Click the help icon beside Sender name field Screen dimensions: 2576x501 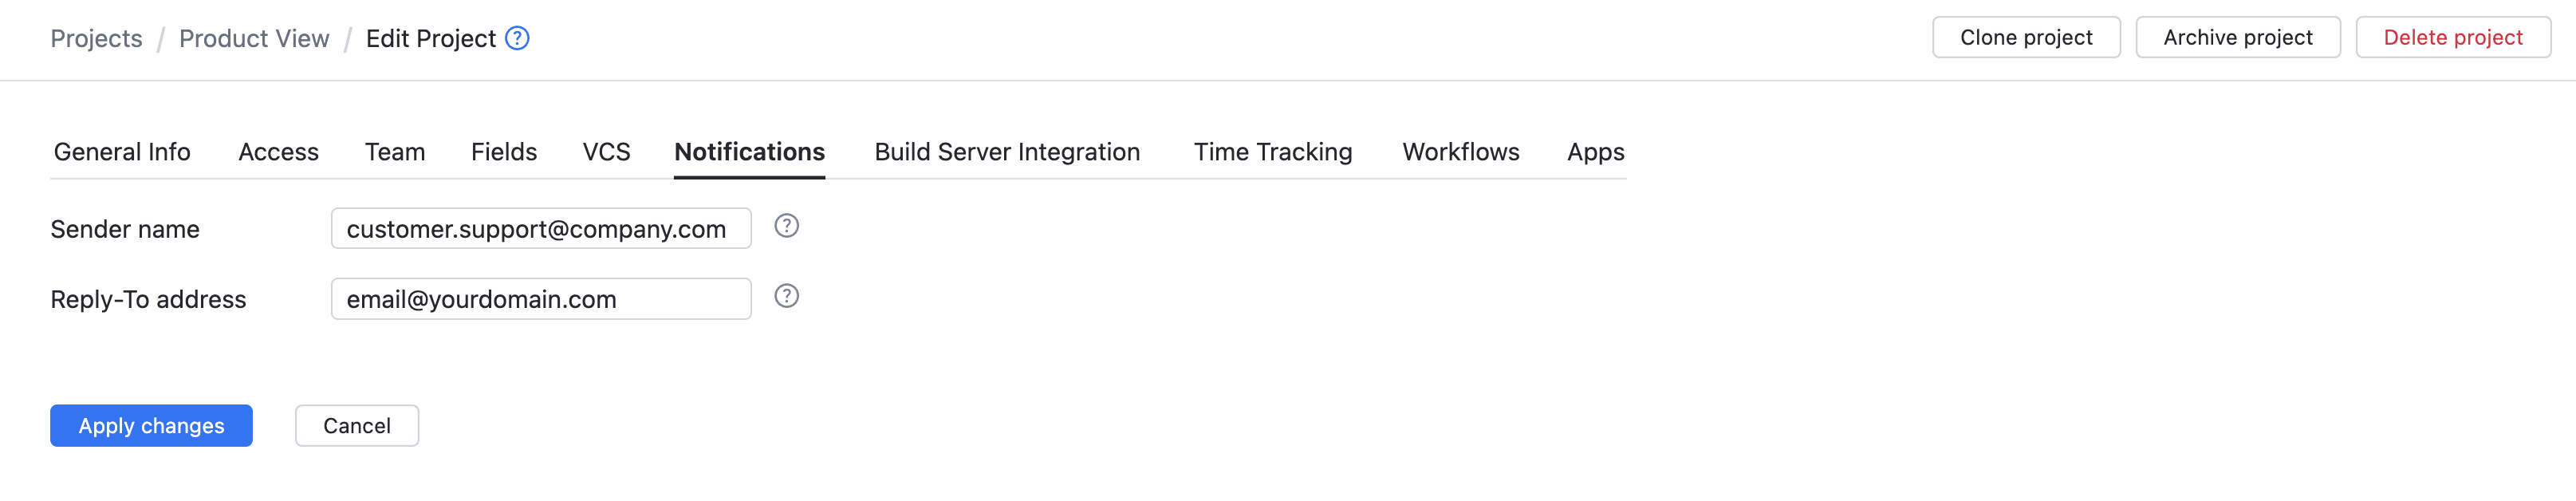tap(787, 226)
